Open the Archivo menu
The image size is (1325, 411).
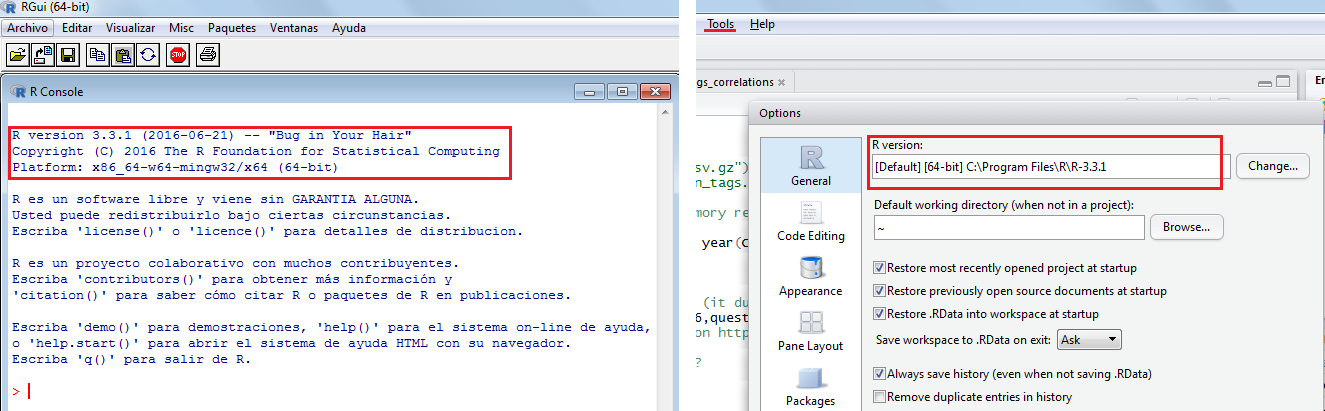coord(27,28)
